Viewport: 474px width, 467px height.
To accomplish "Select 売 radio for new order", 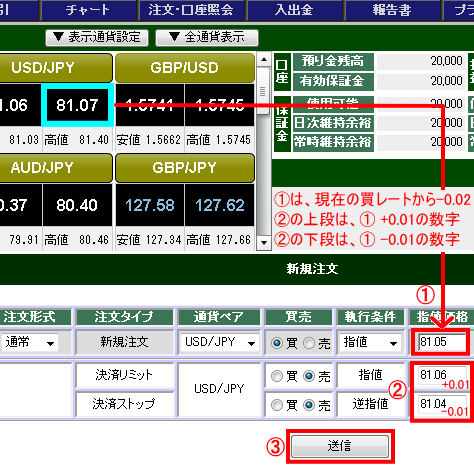I will point(309,343).
